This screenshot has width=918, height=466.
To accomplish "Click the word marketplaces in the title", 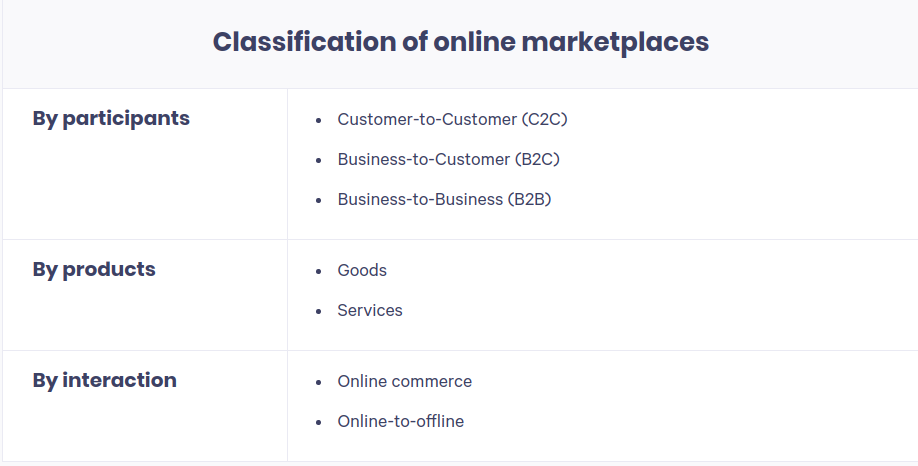I will 615,43.
